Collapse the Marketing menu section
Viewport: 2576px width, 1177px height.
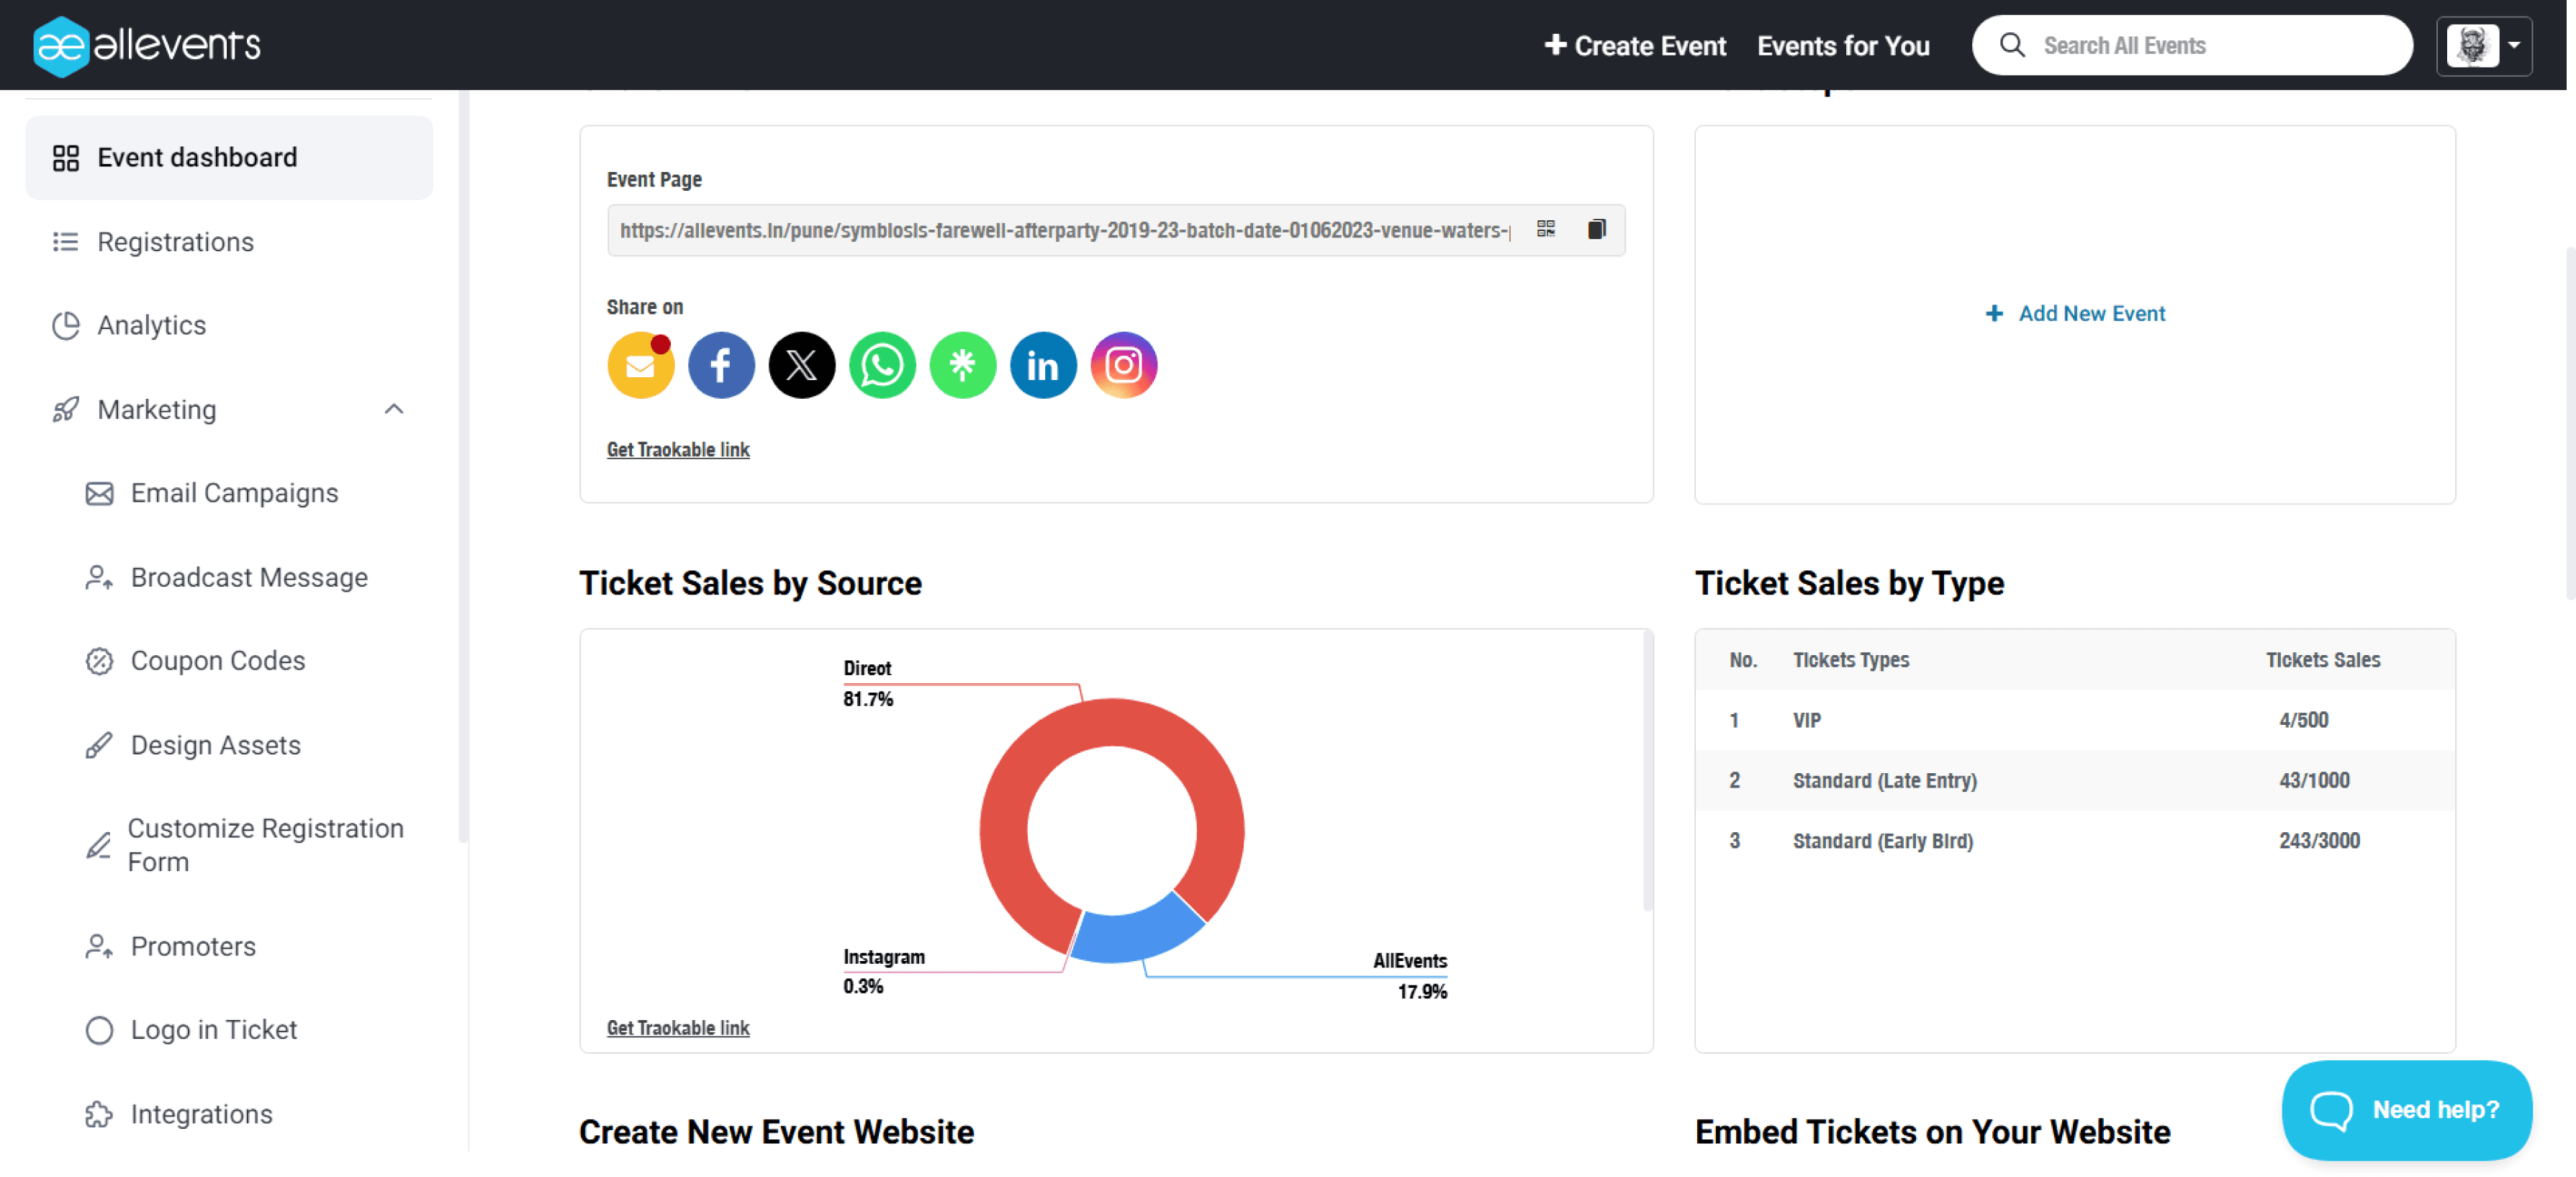click(394, 409)
